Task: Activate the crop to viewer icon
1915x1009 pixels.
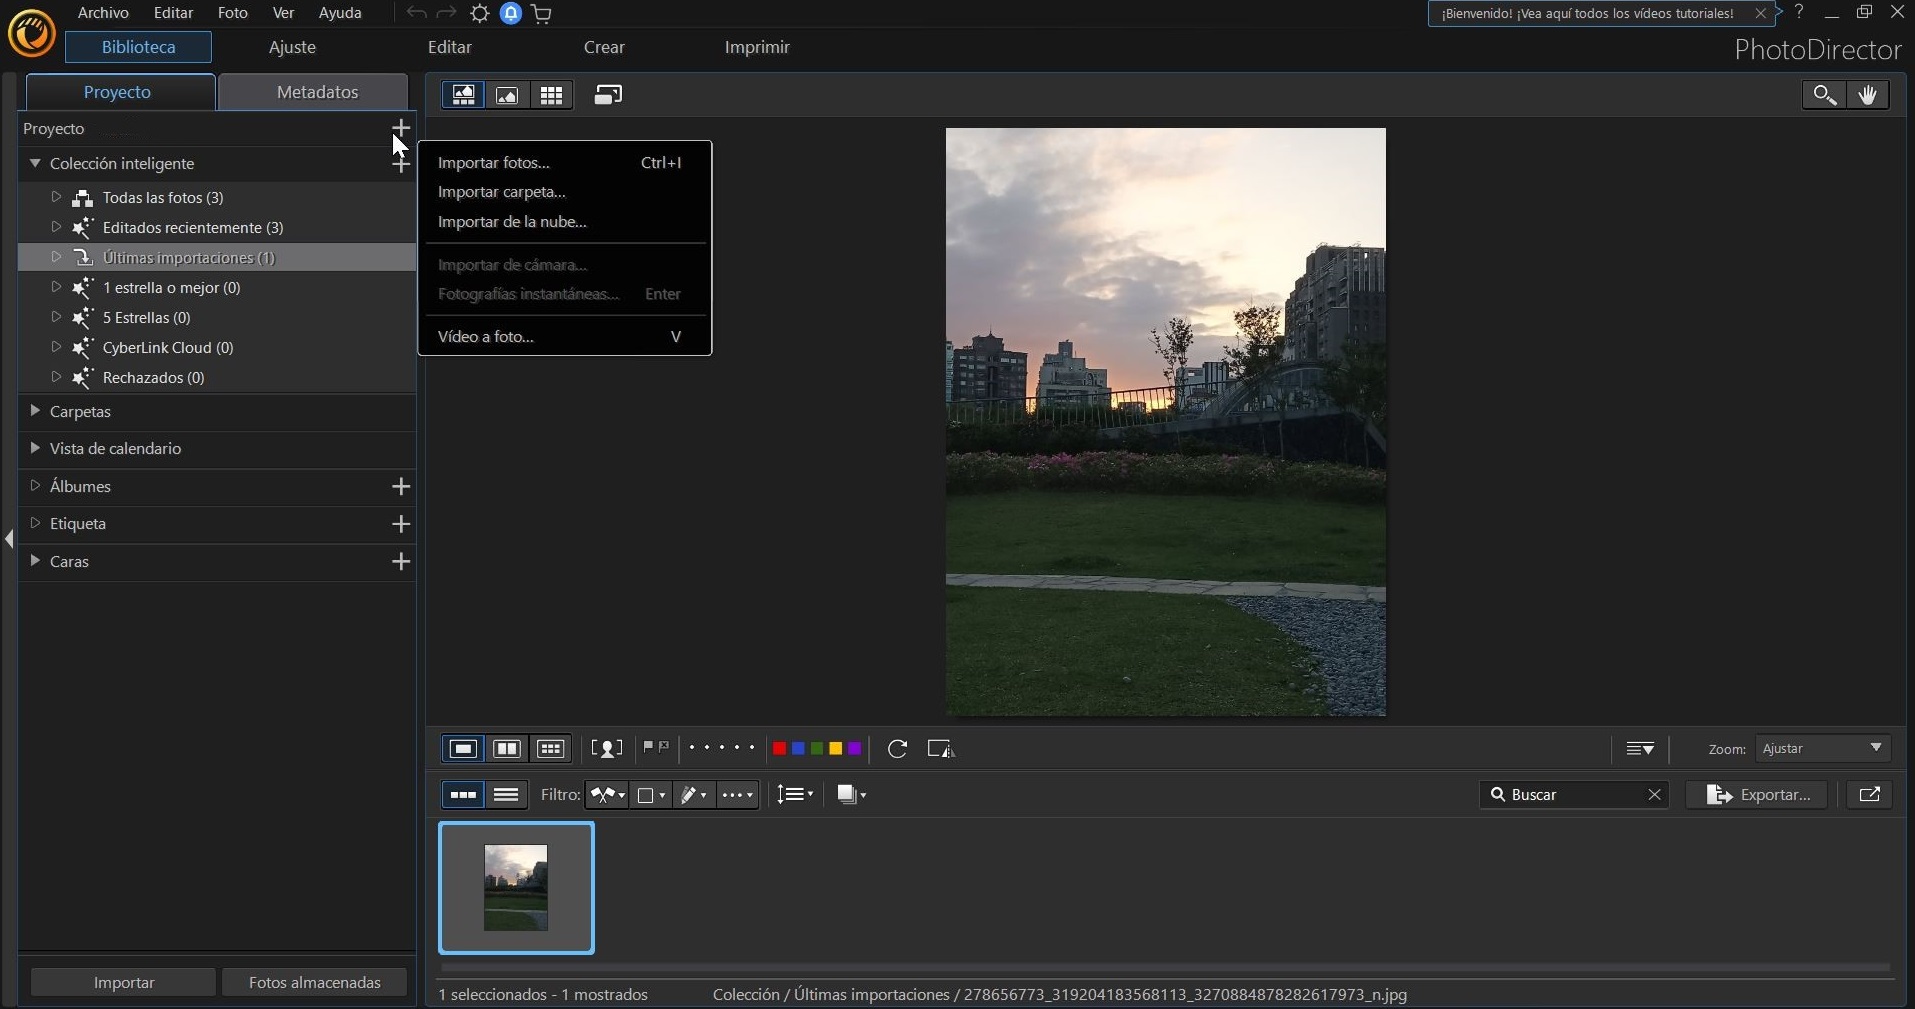Action: coord(940,748)
